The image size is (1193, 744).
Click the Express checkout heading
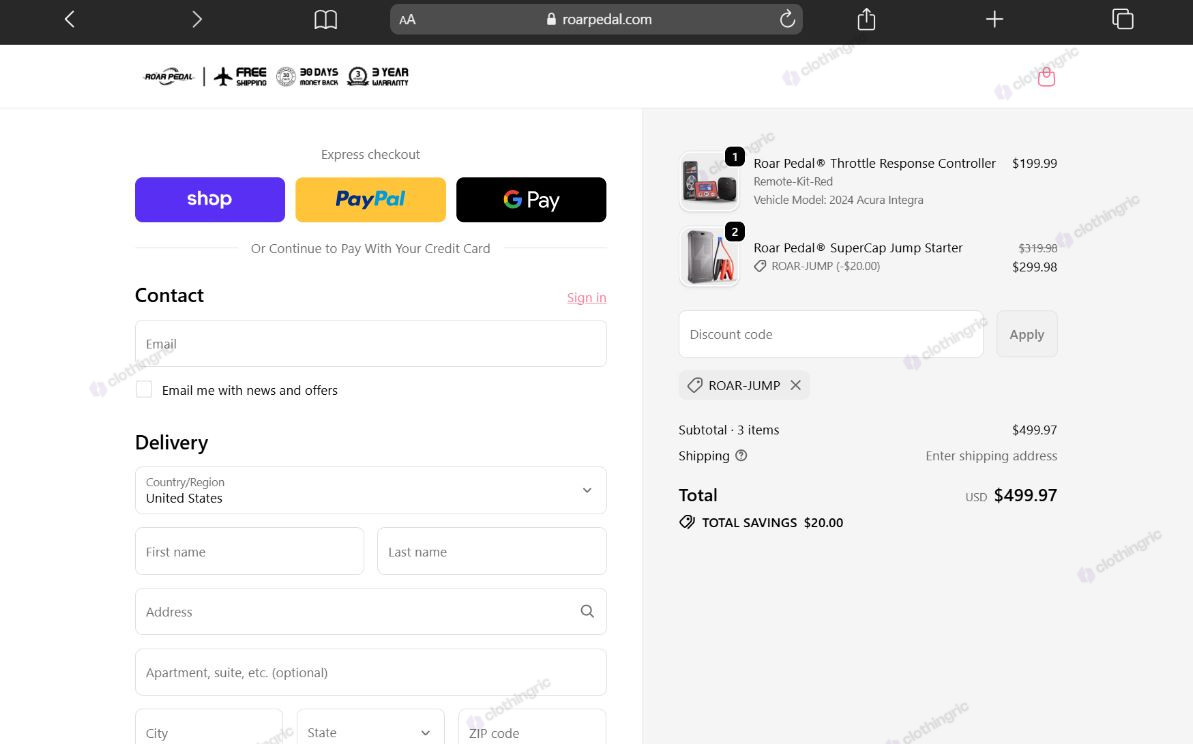point(371,154)
